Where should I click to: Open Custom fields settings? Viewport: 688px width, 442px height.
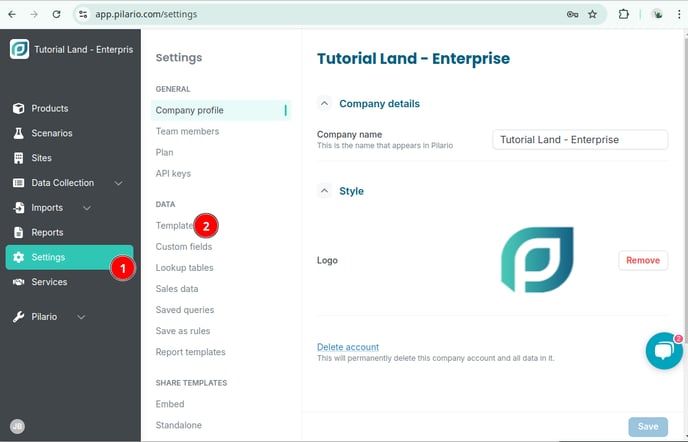[x=184, y=247]
